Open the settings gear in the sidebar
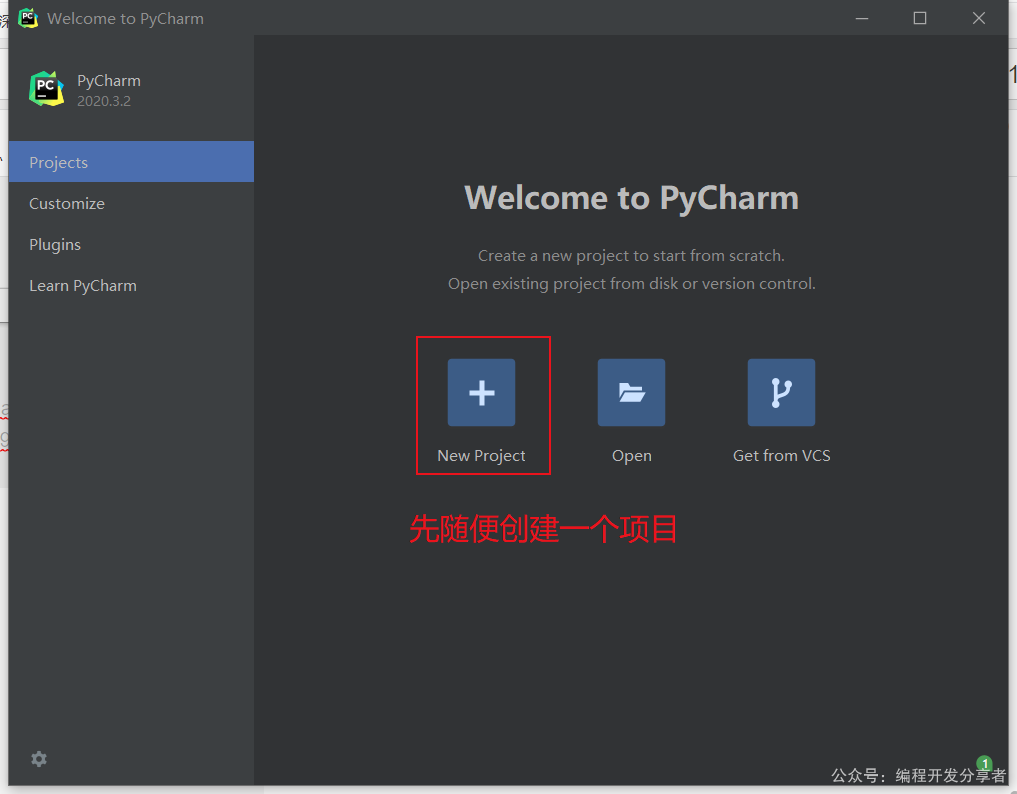This screenshot has width=1017, height=794. pos(39,759)
